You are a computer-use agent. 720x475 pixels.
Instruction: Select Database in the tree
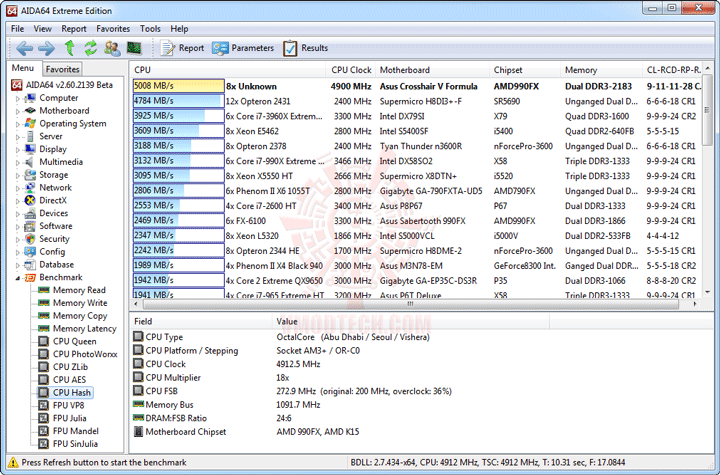tap(56, 265)
